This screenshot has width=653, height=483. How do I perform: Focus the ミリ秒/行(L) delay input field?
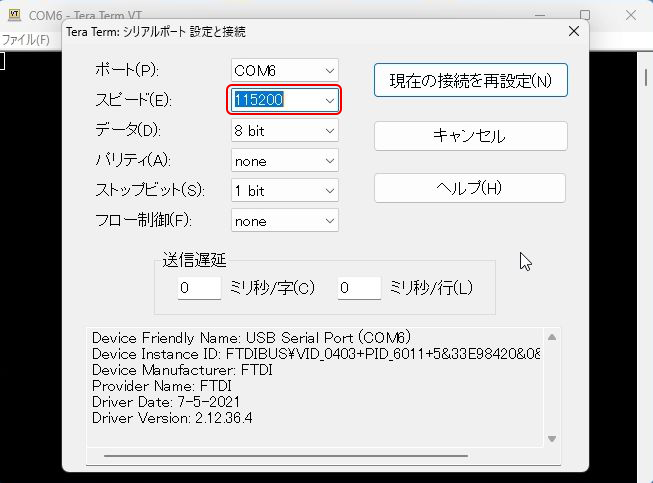coord(359,288)
